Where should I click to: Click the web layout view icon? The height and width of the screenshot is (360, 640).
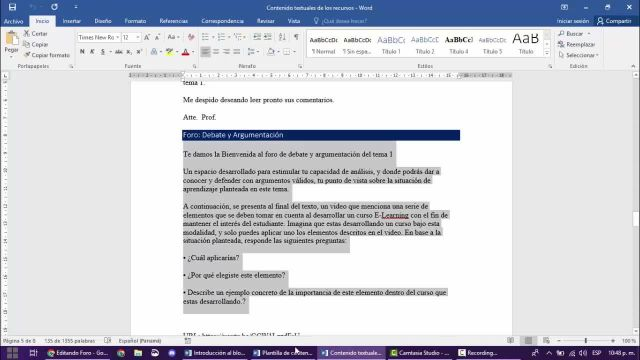click(x=546, y=340)
